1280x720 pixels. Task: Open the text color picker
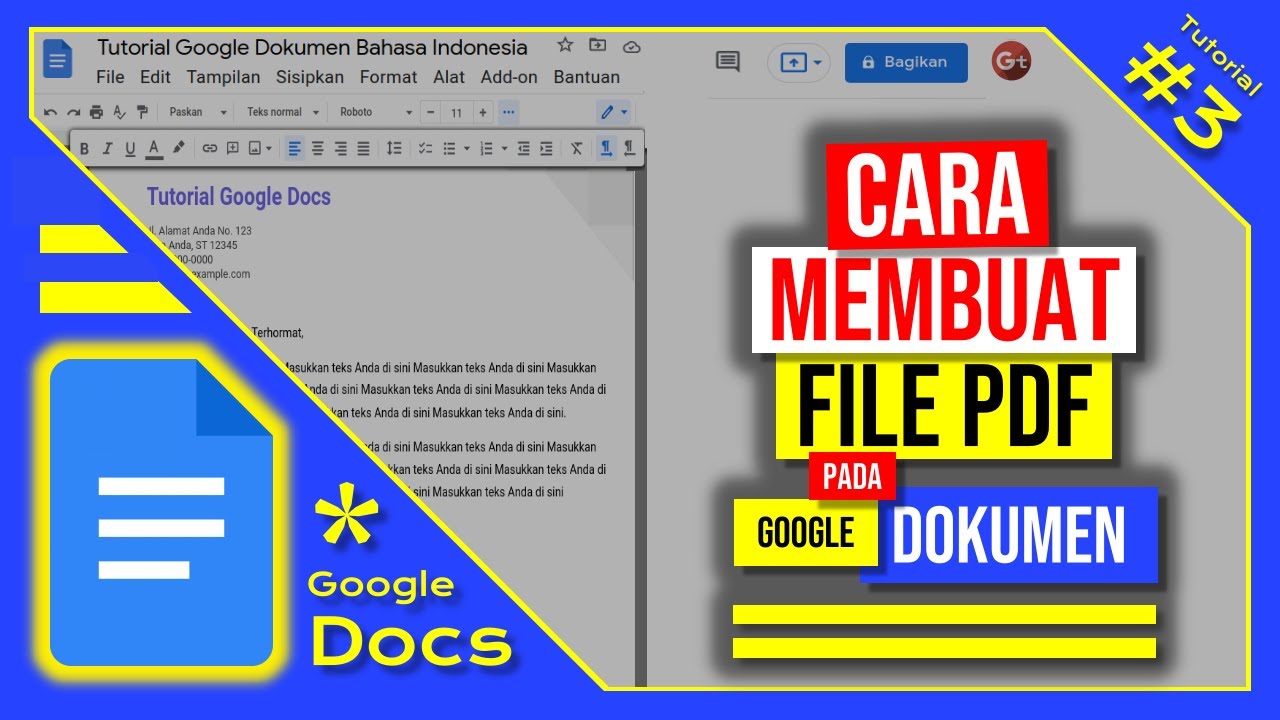pos(153,149)
